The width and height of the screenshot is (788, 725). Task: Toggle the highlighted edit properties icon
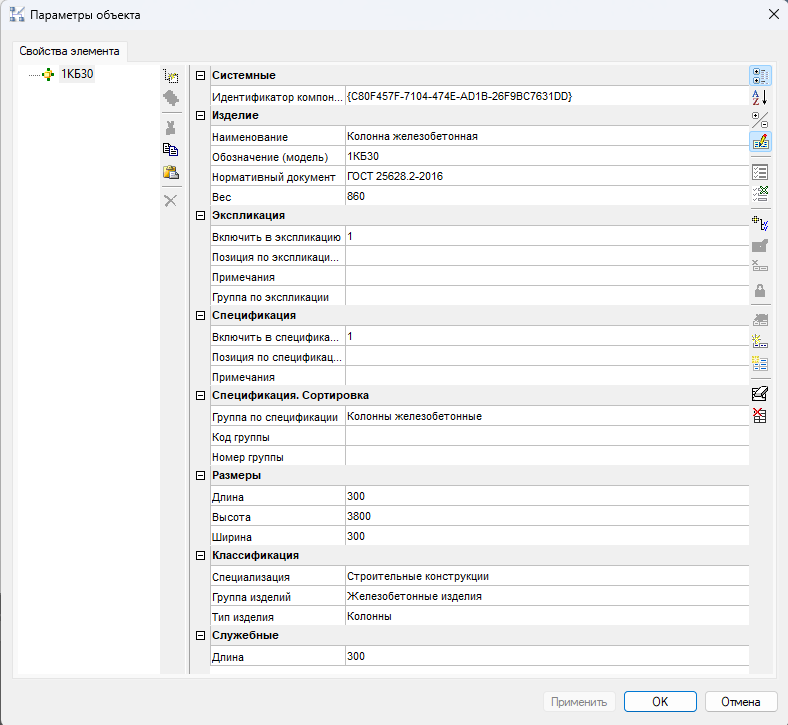[759, 141]
